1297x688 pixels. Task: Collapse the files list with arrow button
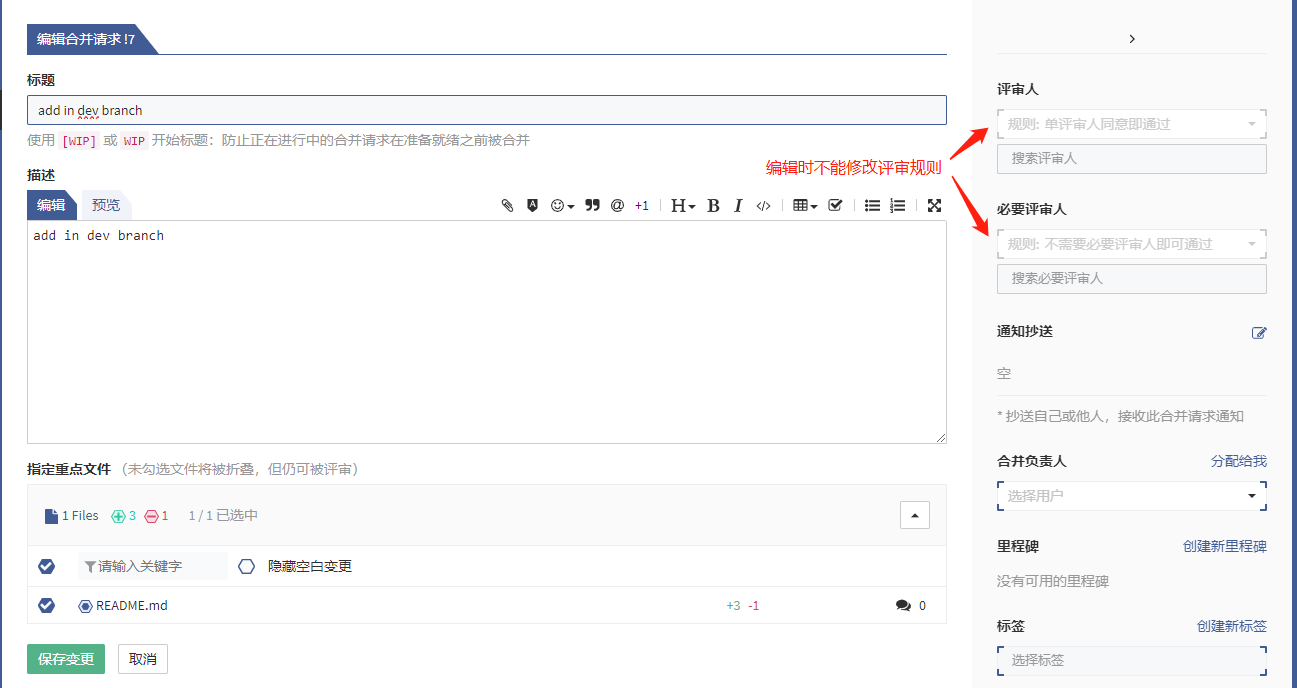914,515
